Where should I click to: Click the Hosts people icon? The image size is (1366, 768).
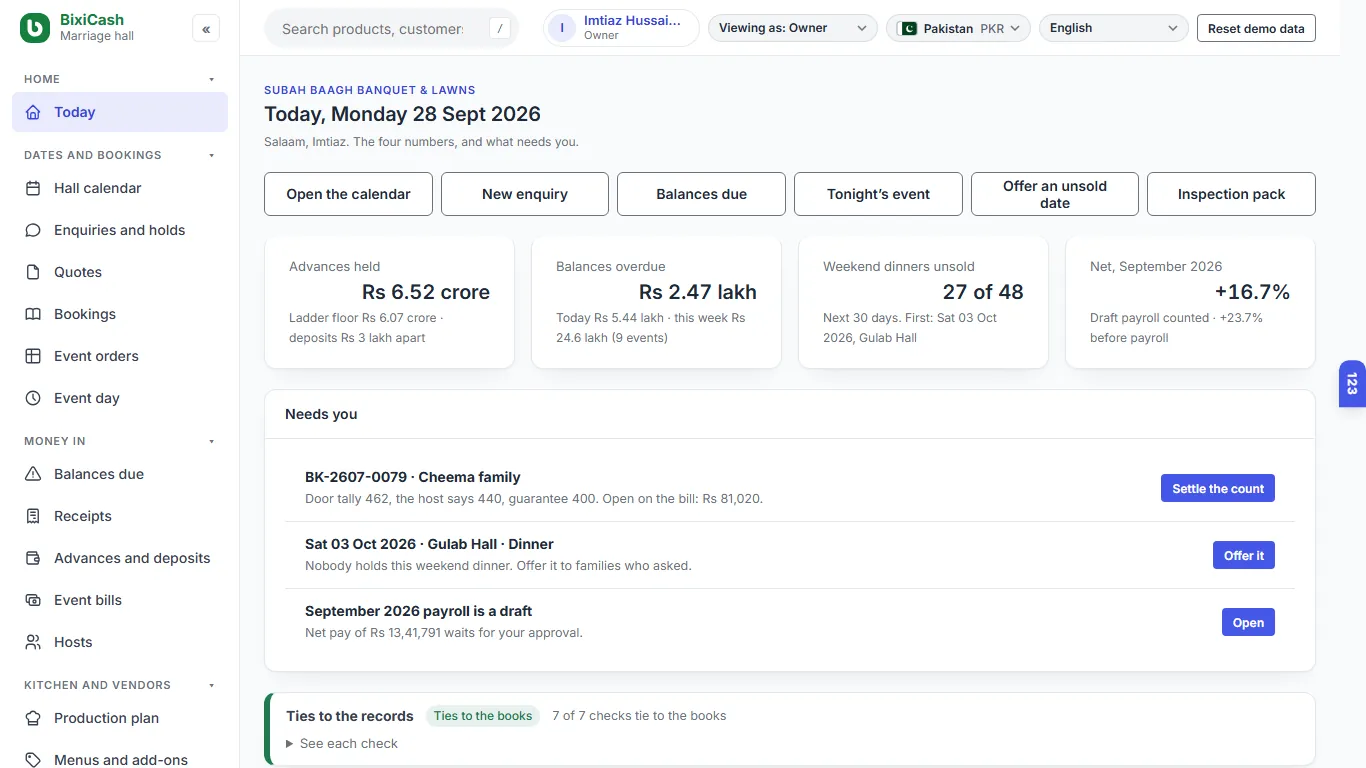[x=33, y=642]
